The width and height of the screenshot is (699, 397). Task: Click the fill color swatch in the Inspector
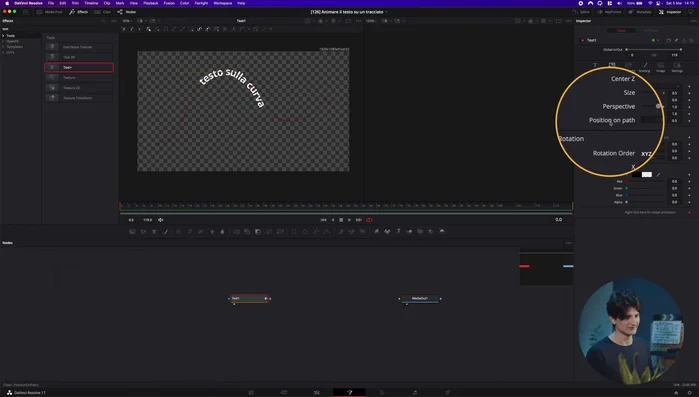[642, 175]
